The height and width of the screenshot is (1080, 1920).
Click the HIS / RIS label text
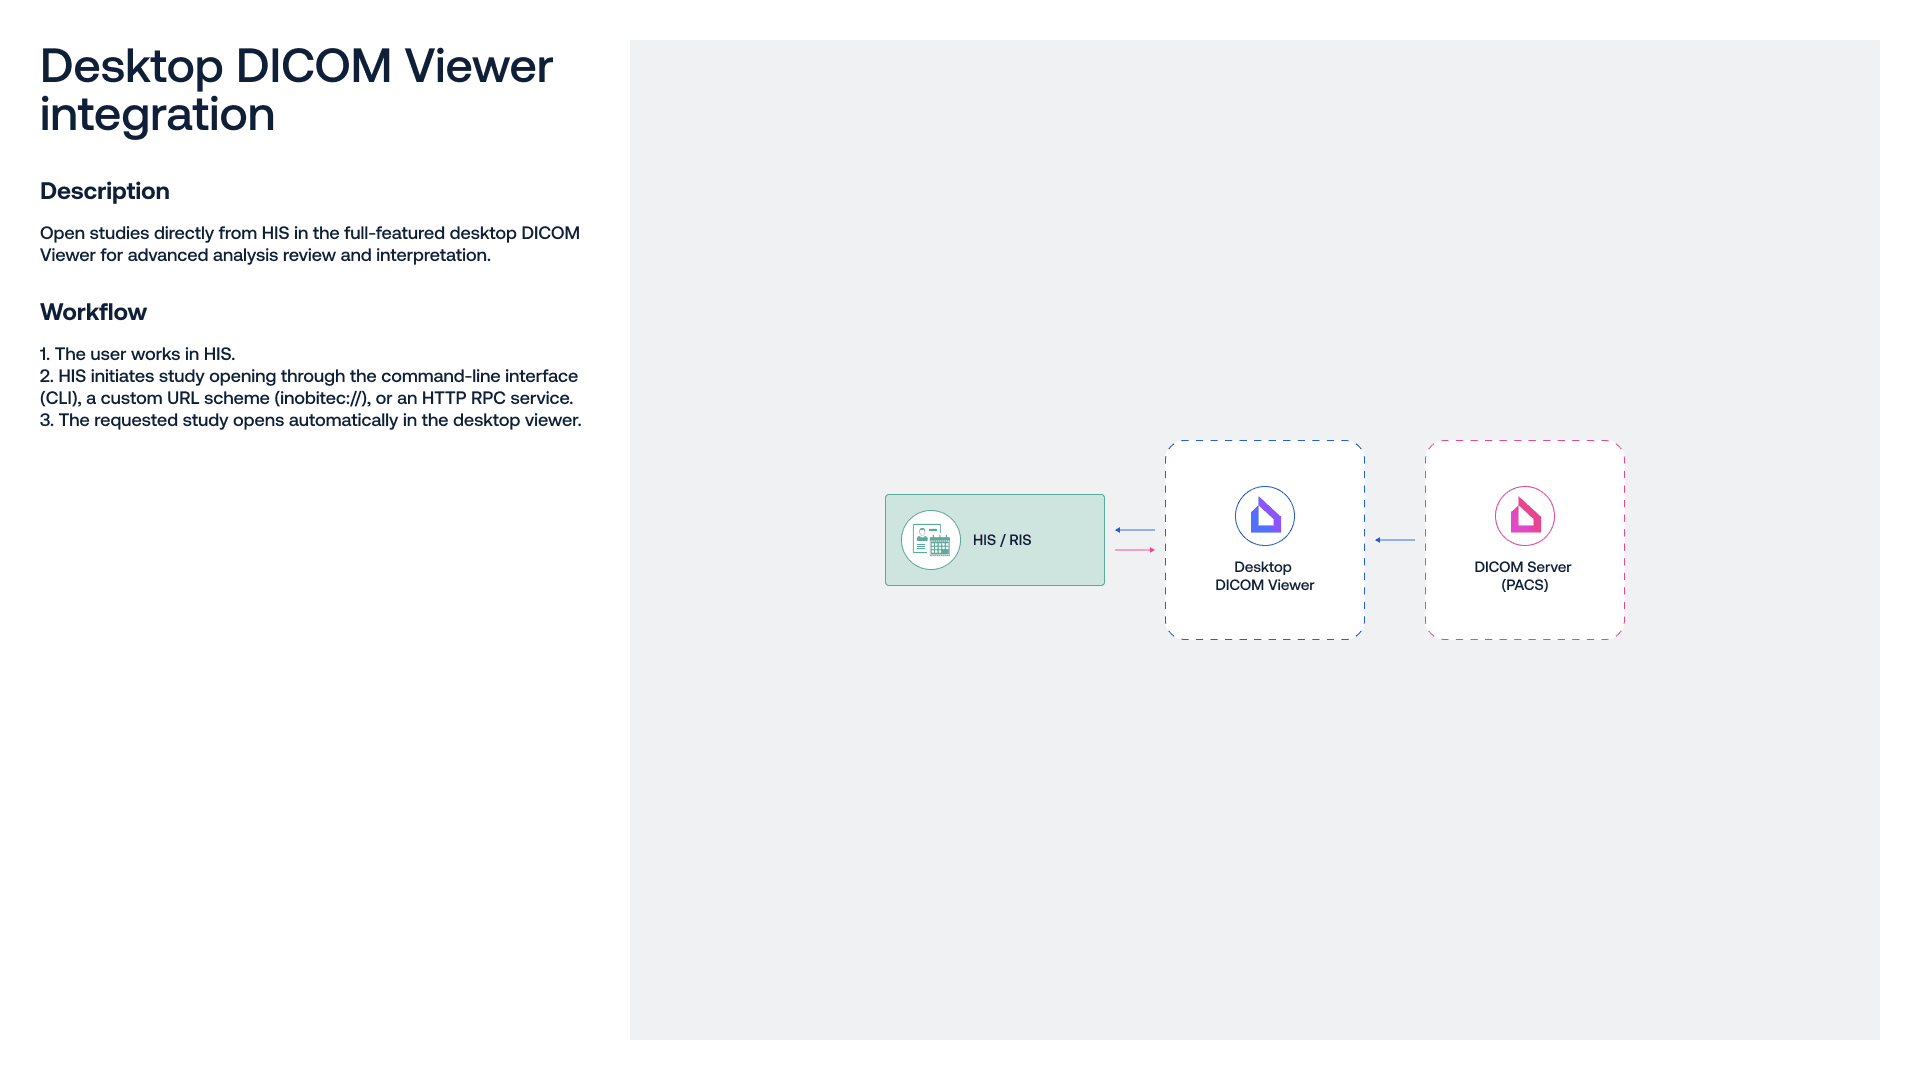[x=1002, y=540]
